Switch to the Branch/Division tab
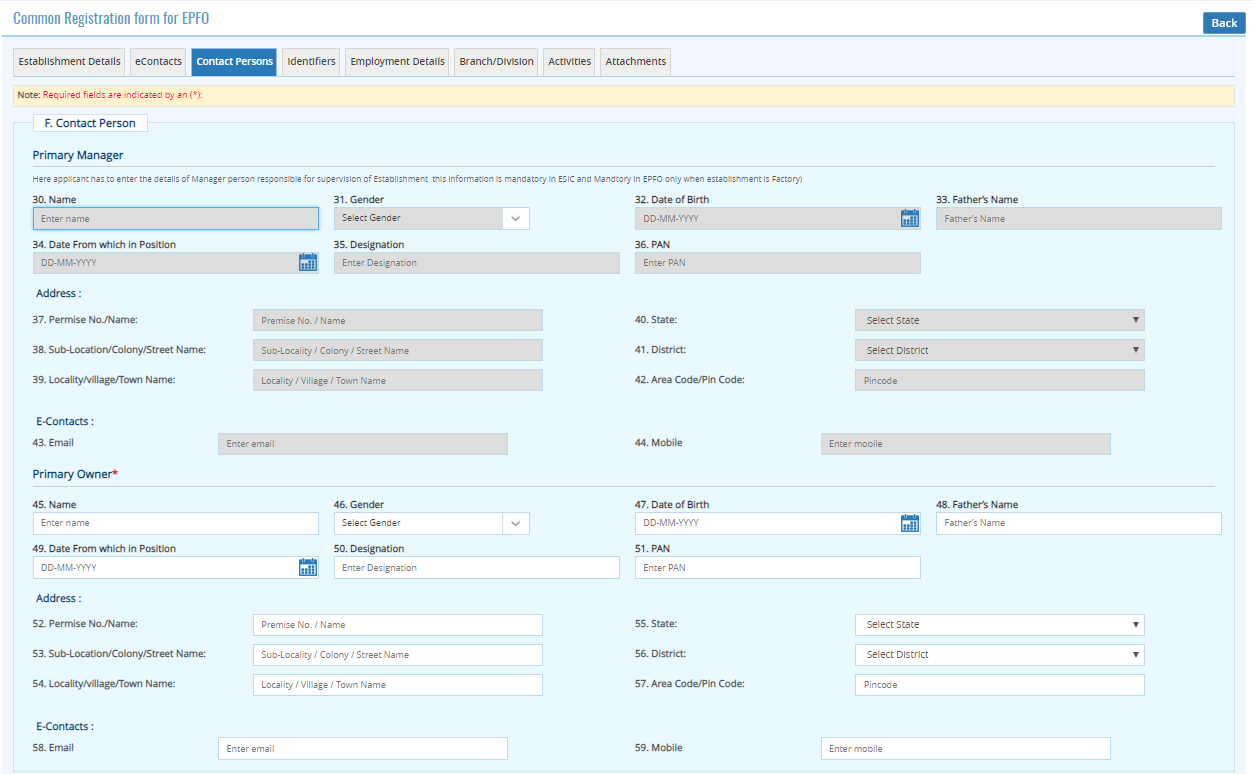 [x=496, y=62]
